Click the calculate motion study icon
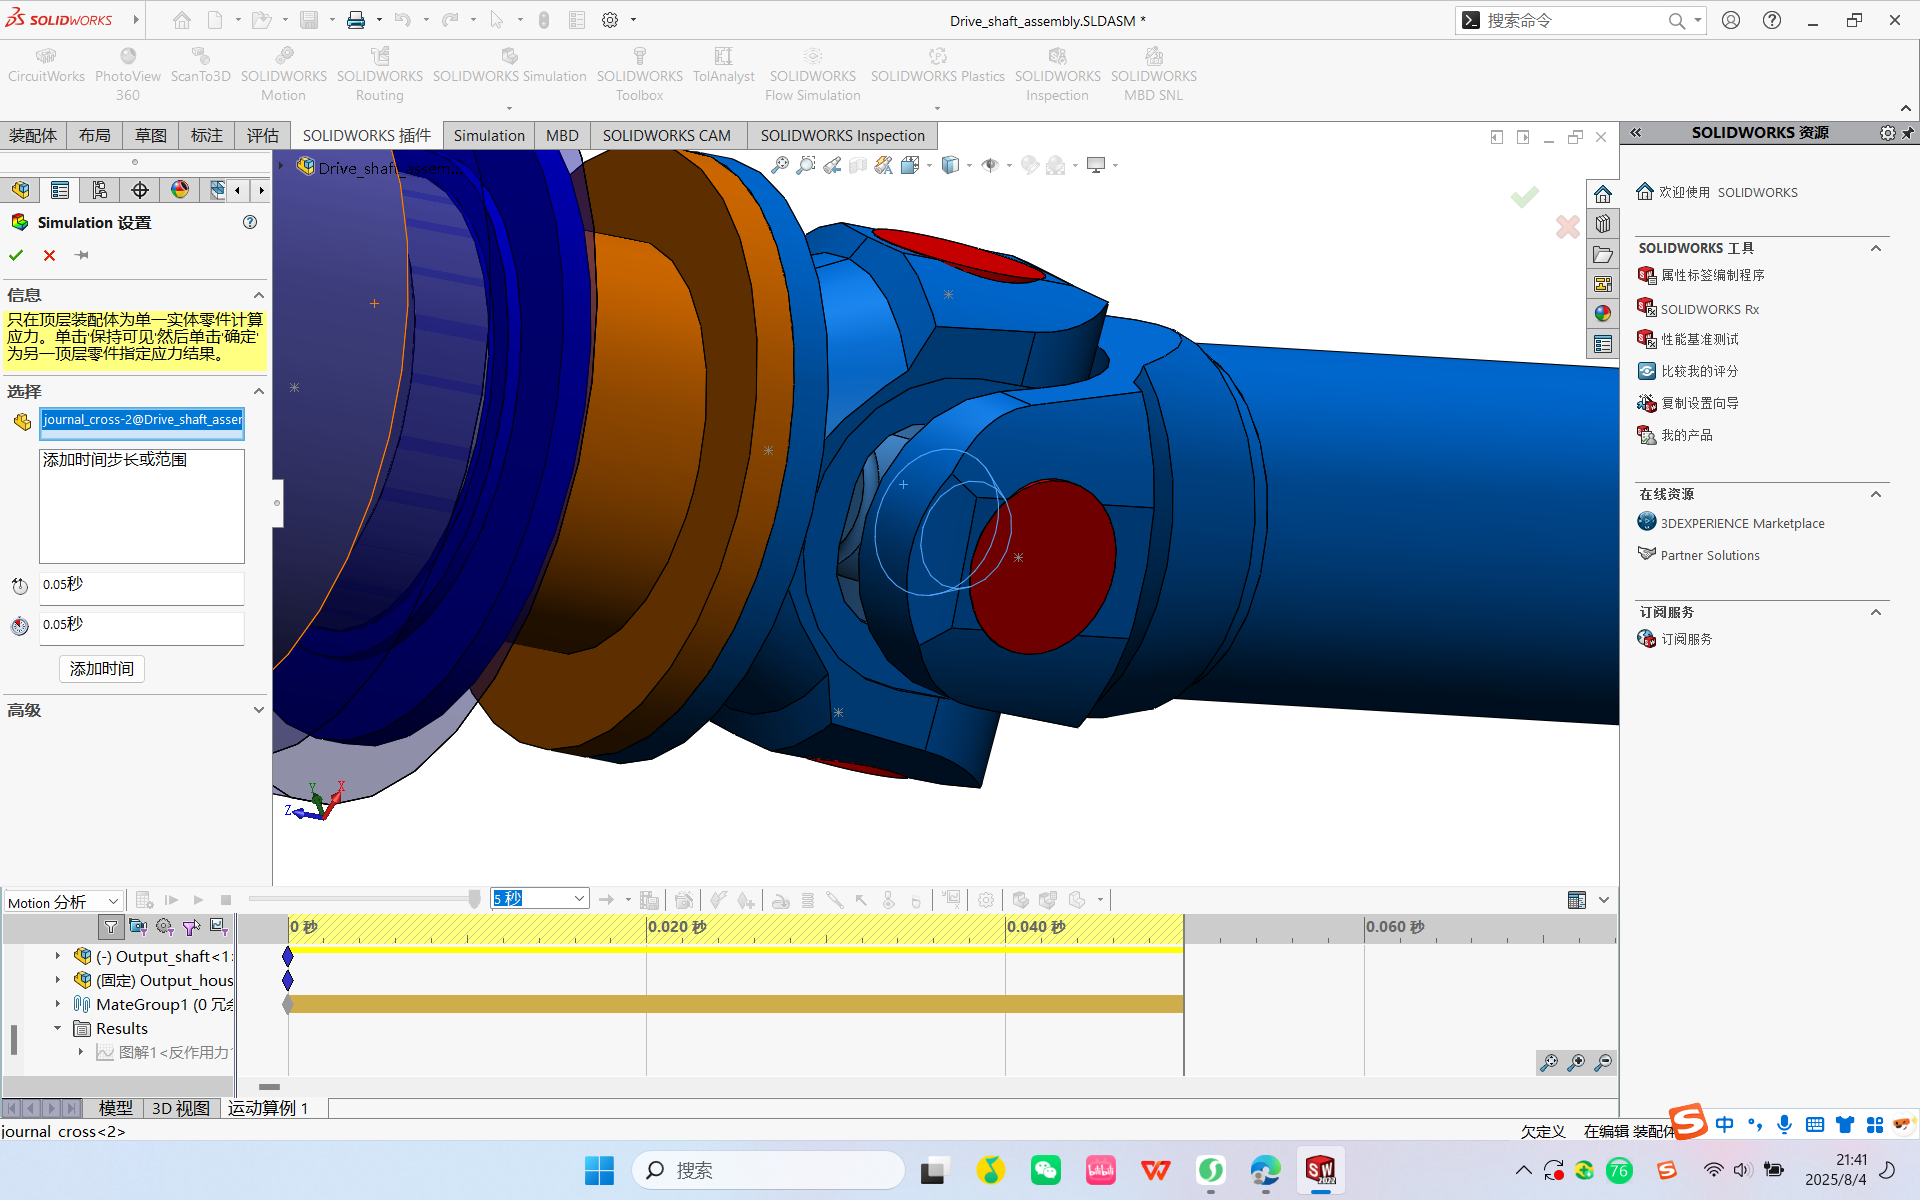1920x1200 pixels. (143, 900)
